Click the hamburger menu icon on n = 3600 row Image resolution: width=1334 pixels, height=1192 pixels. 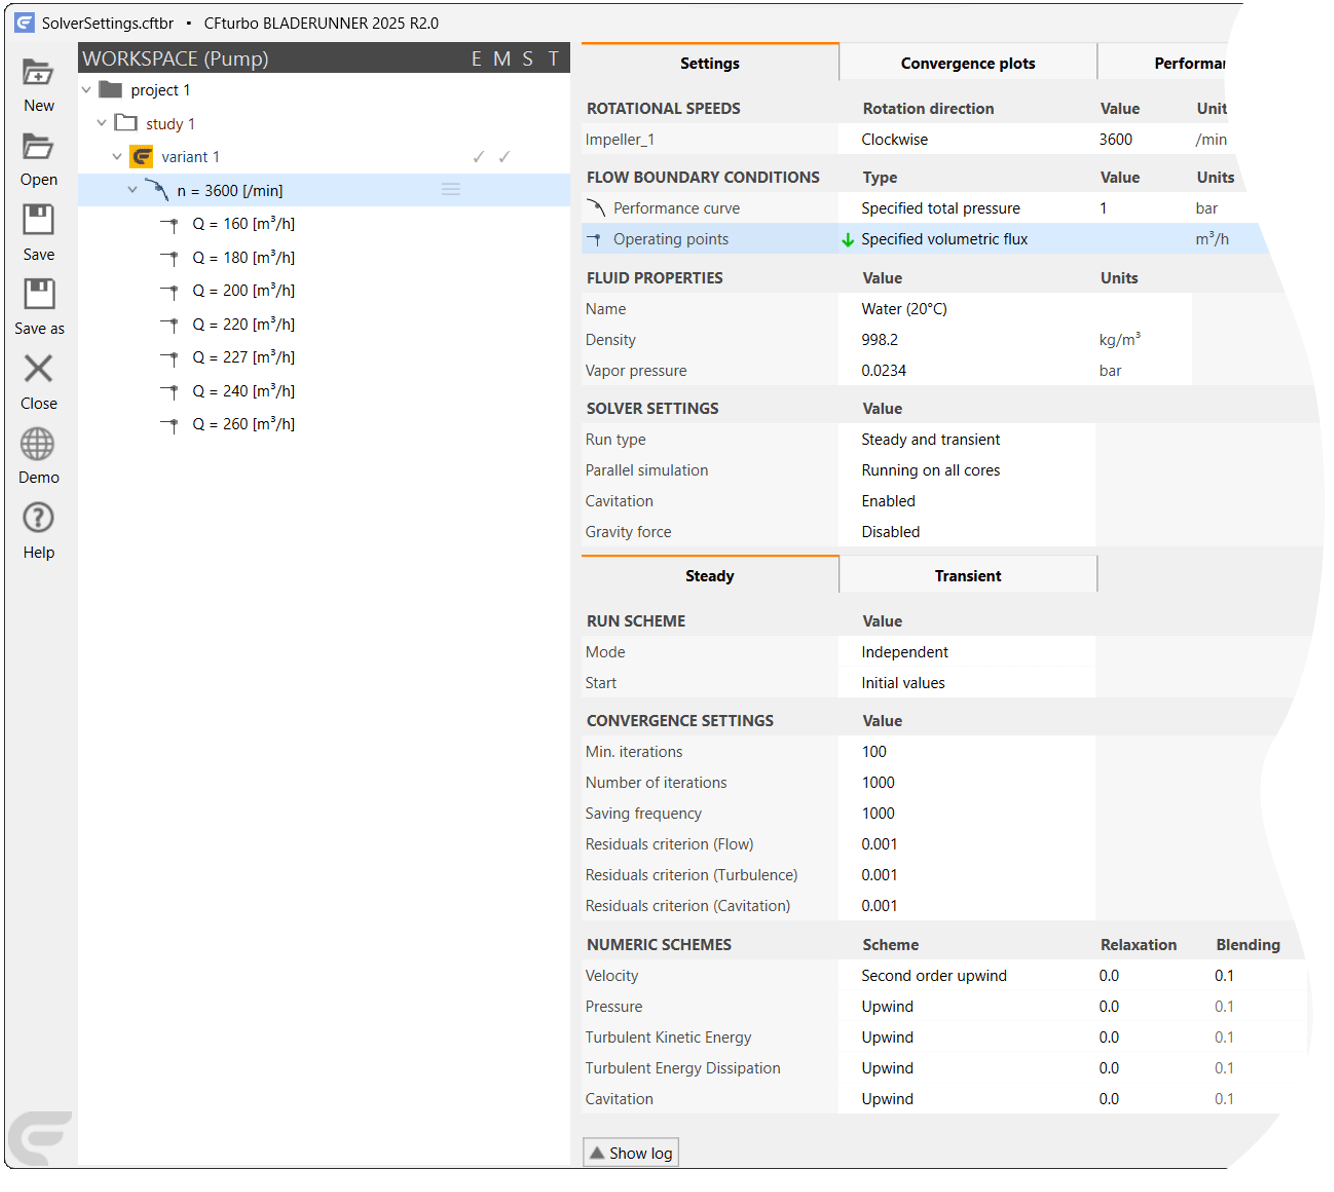coord(451,189)
